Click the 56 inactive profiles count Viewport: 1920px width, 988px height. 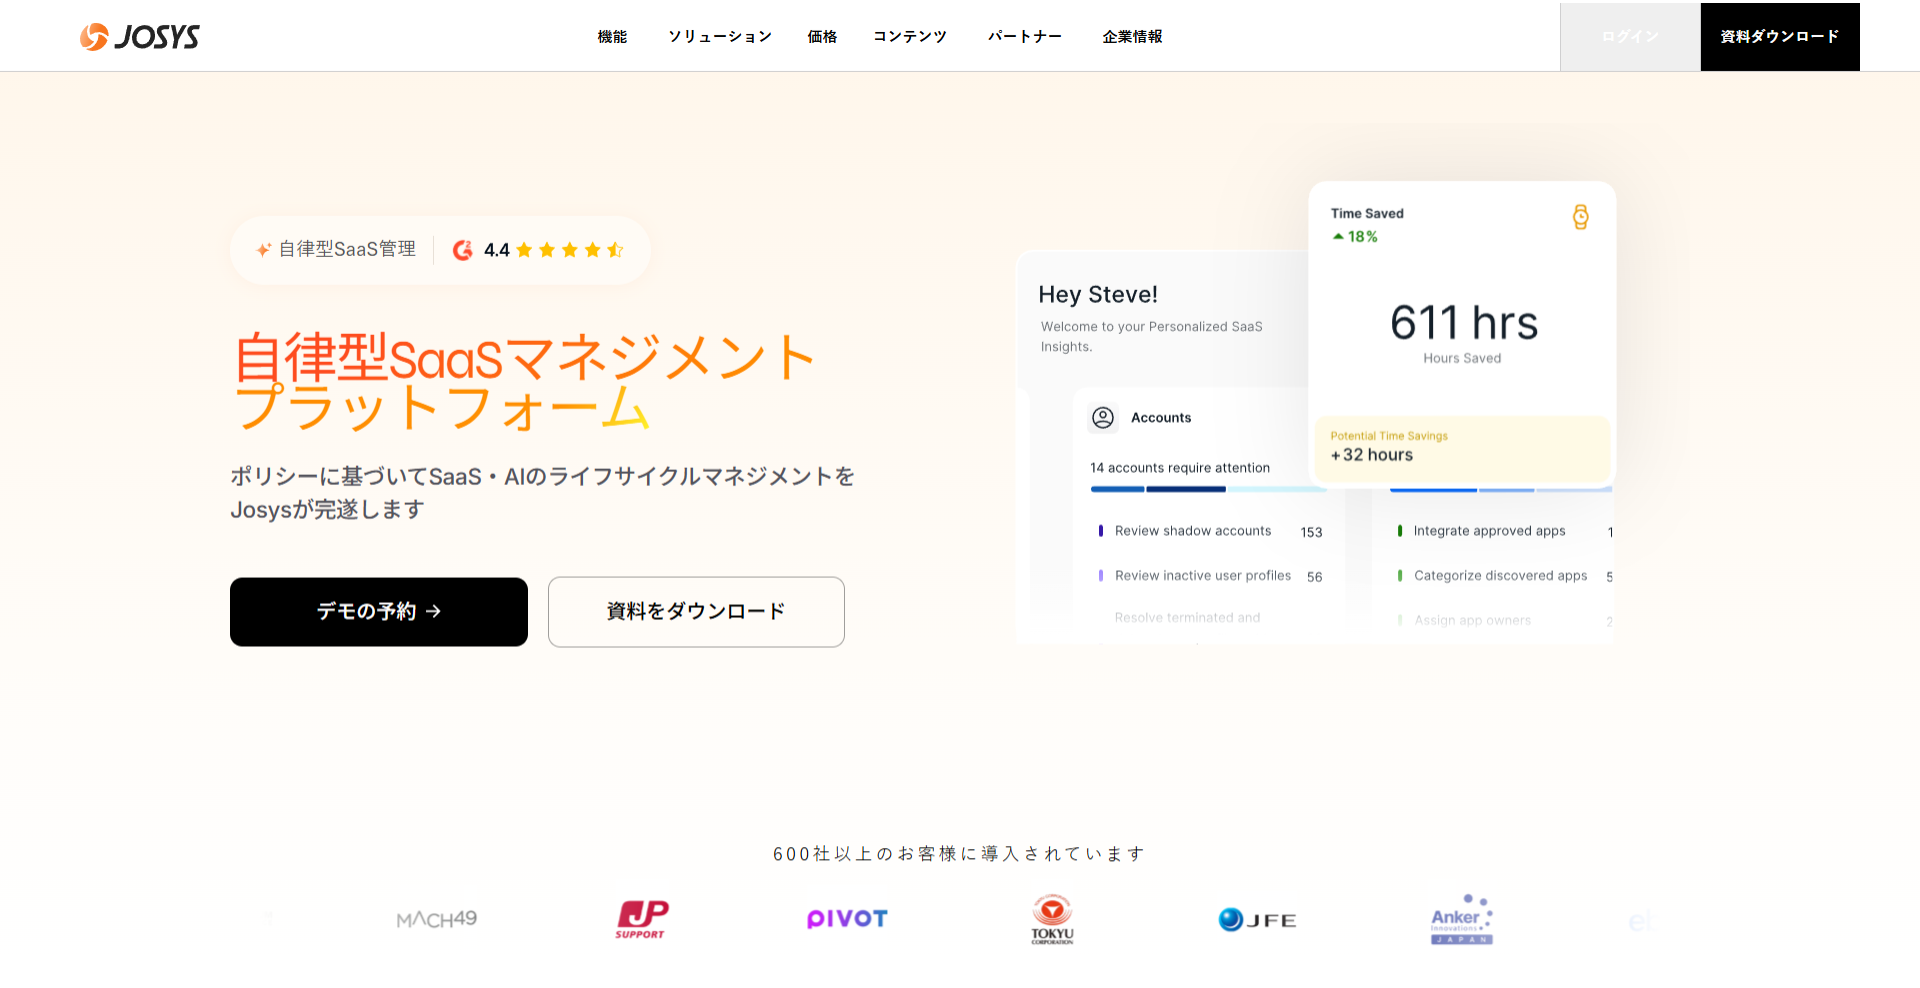point(1315,577)
